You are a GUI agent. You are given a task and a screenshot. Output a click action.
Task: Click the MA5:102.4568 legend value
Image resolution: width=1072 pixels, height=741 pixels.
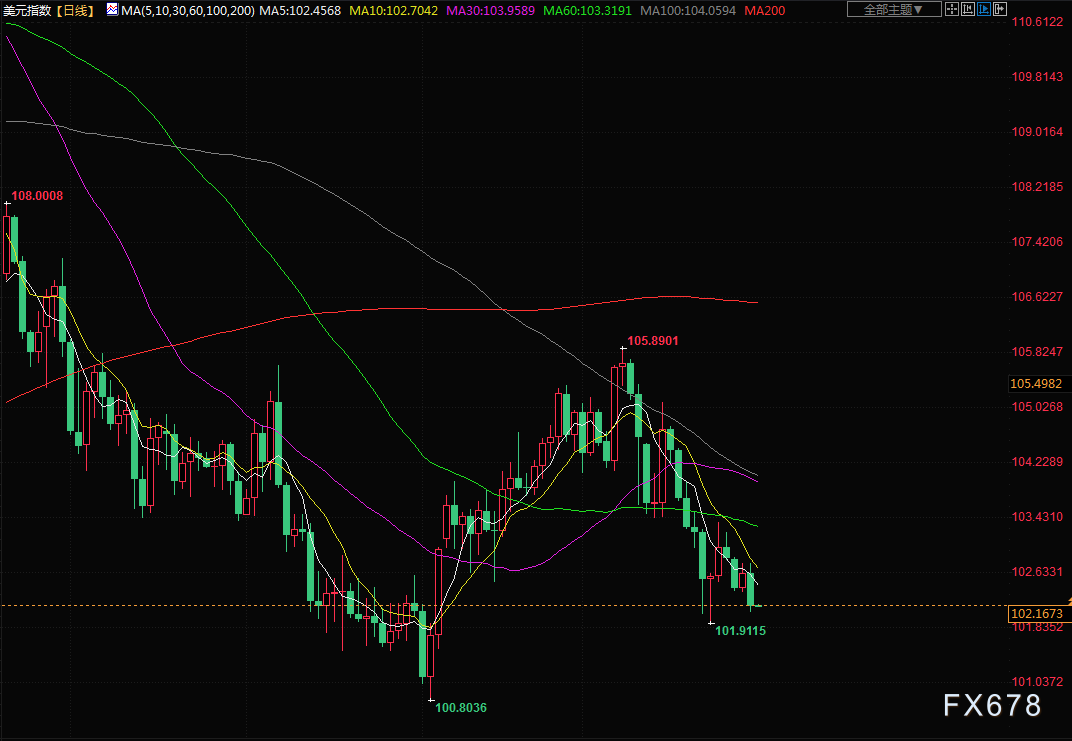click(300, 10)
